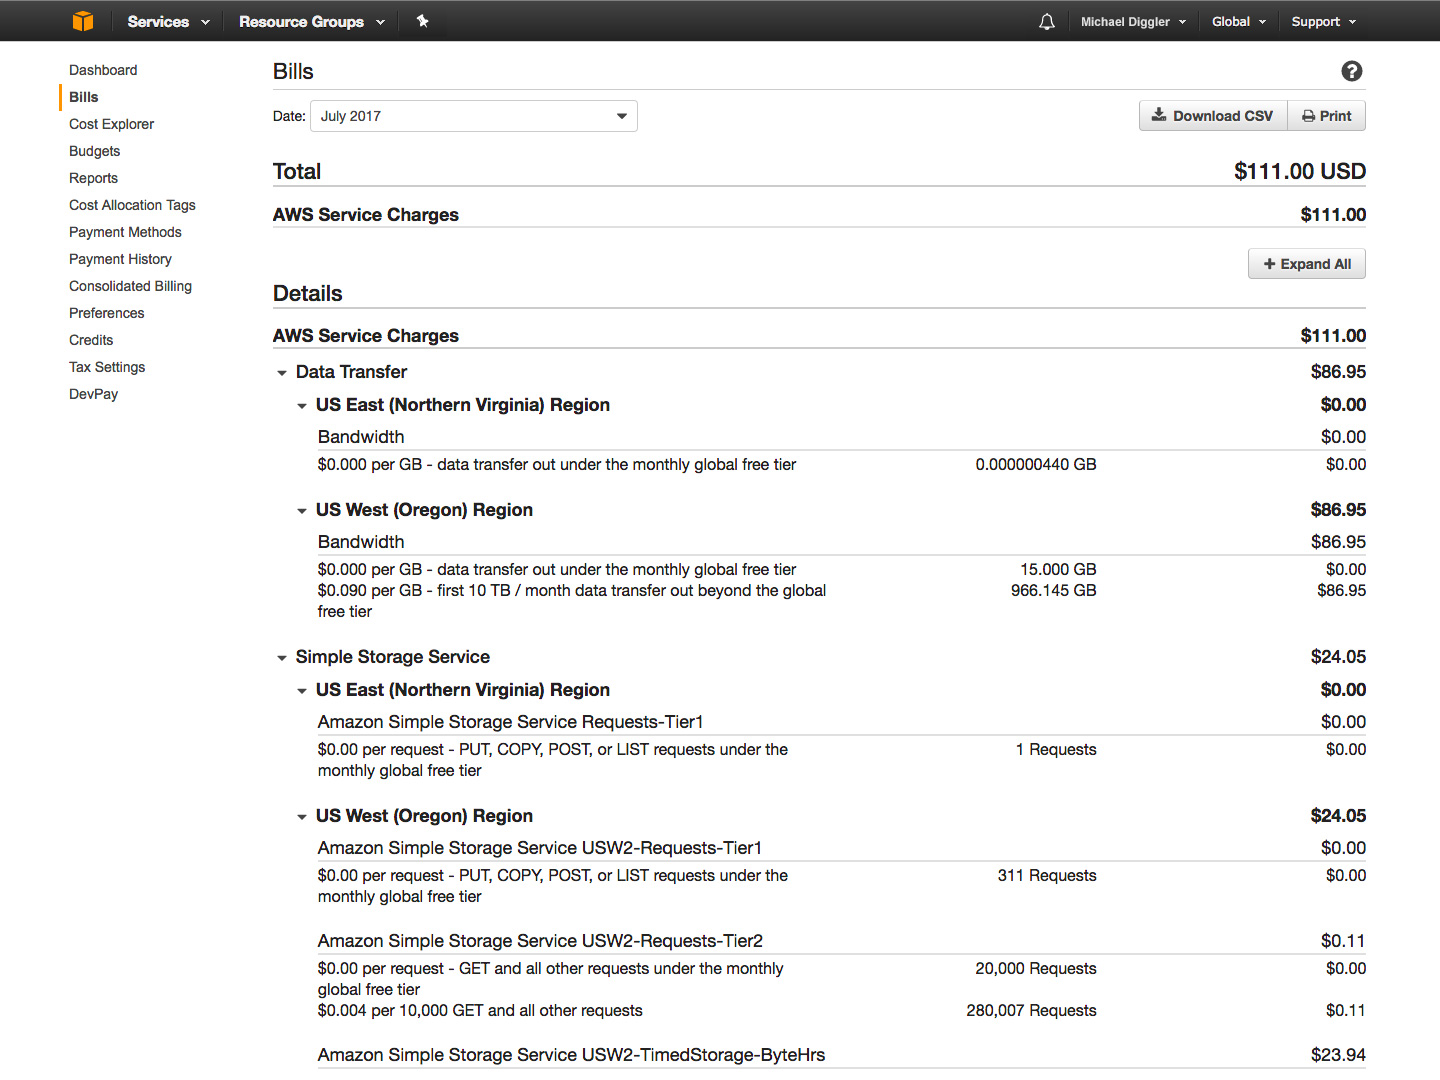The height and width of the screenshot is (1080, 1440).
Task: Open Credits in the sidebar
Action: click(91, 340)
